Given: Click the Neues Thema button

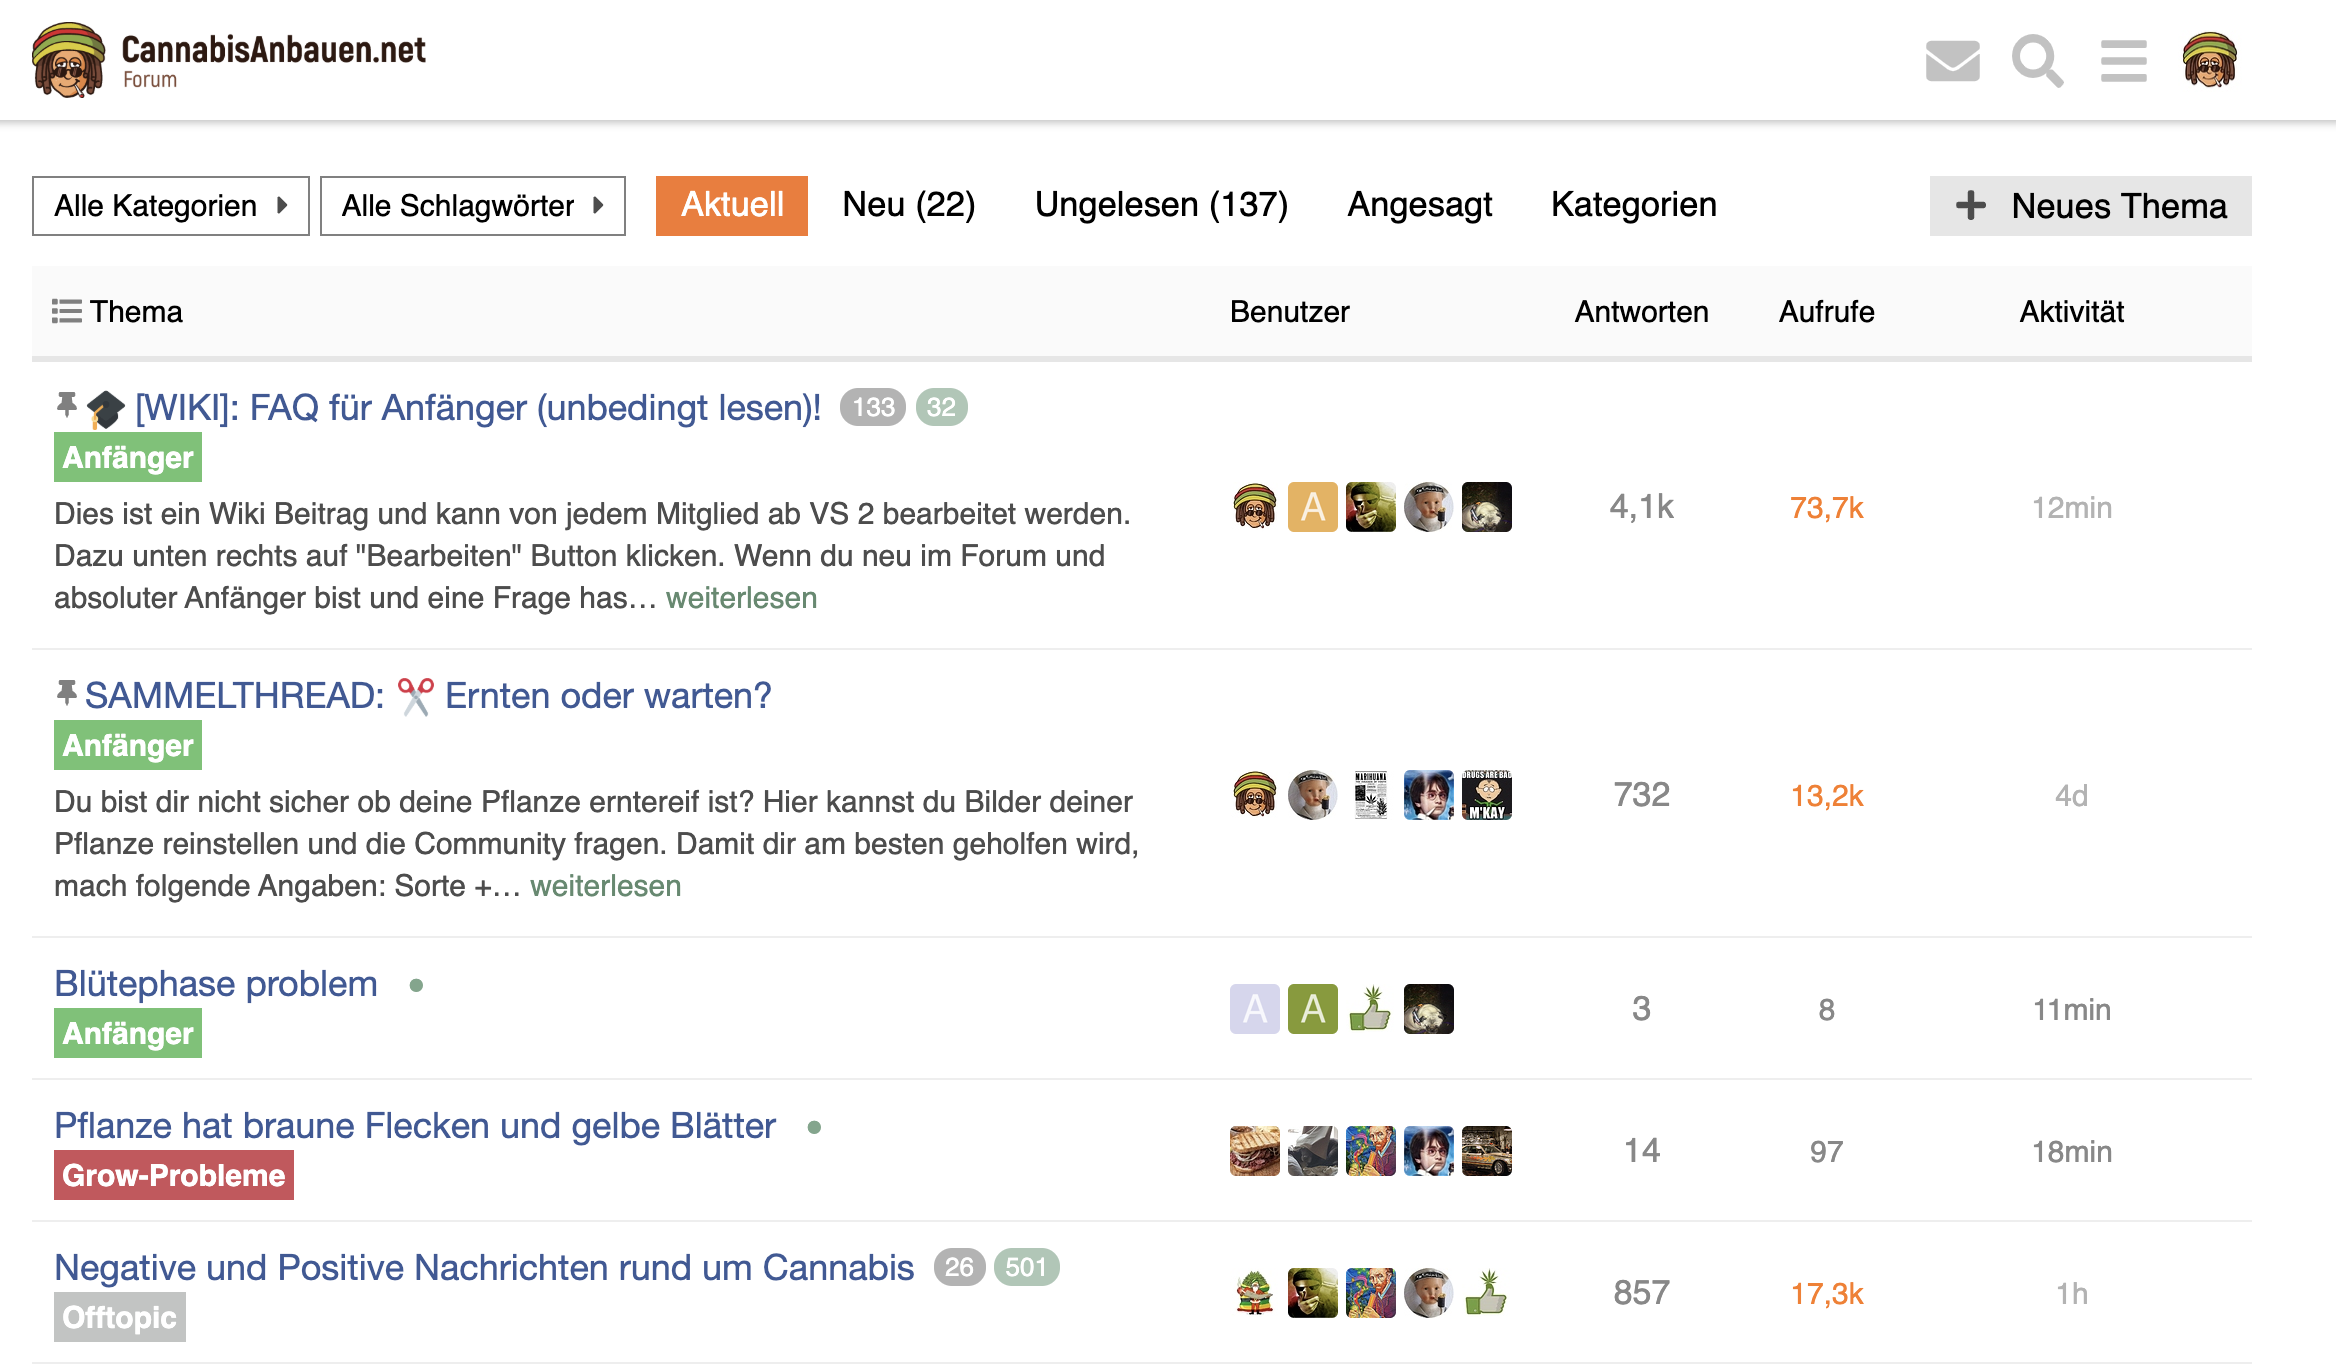Looking at the screenshot, I should coord(2090,206).
